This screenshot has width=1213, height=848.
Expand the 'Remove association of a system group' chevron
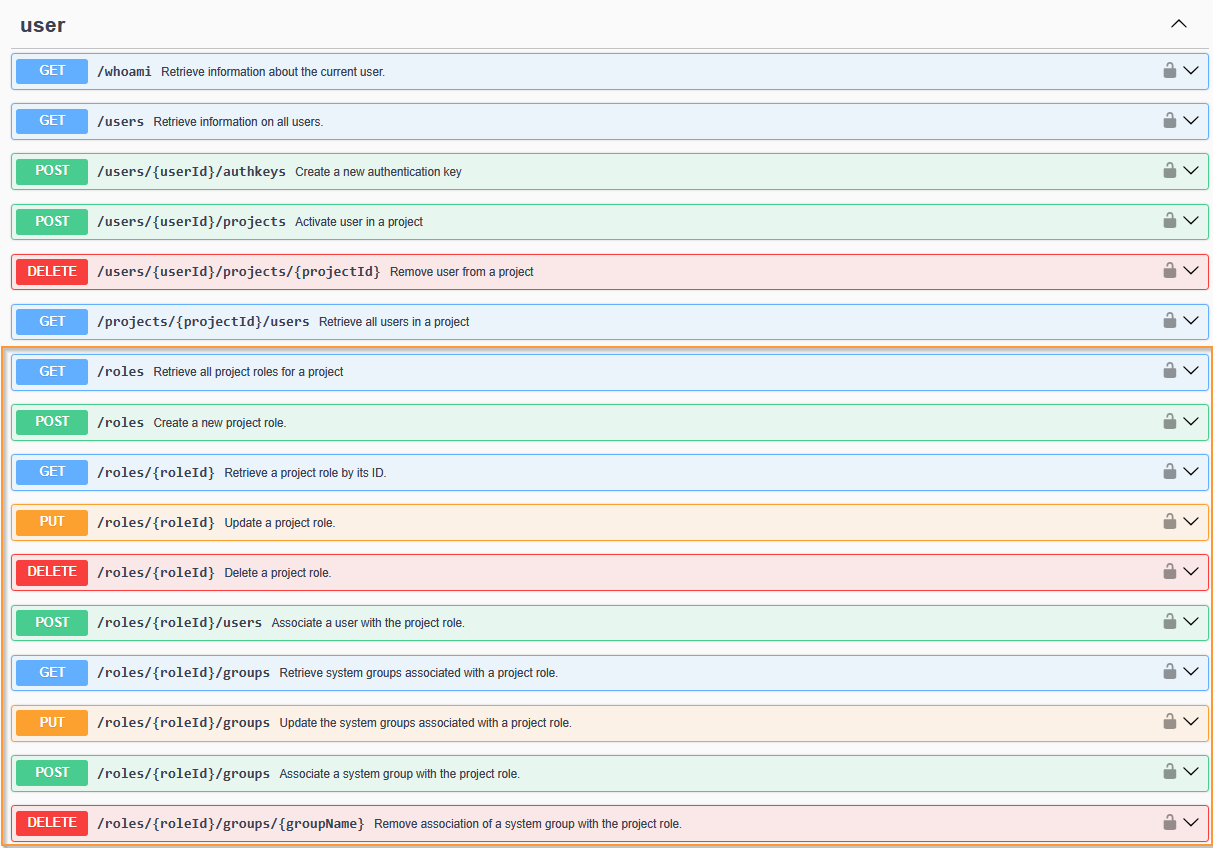pos(1190,823)
